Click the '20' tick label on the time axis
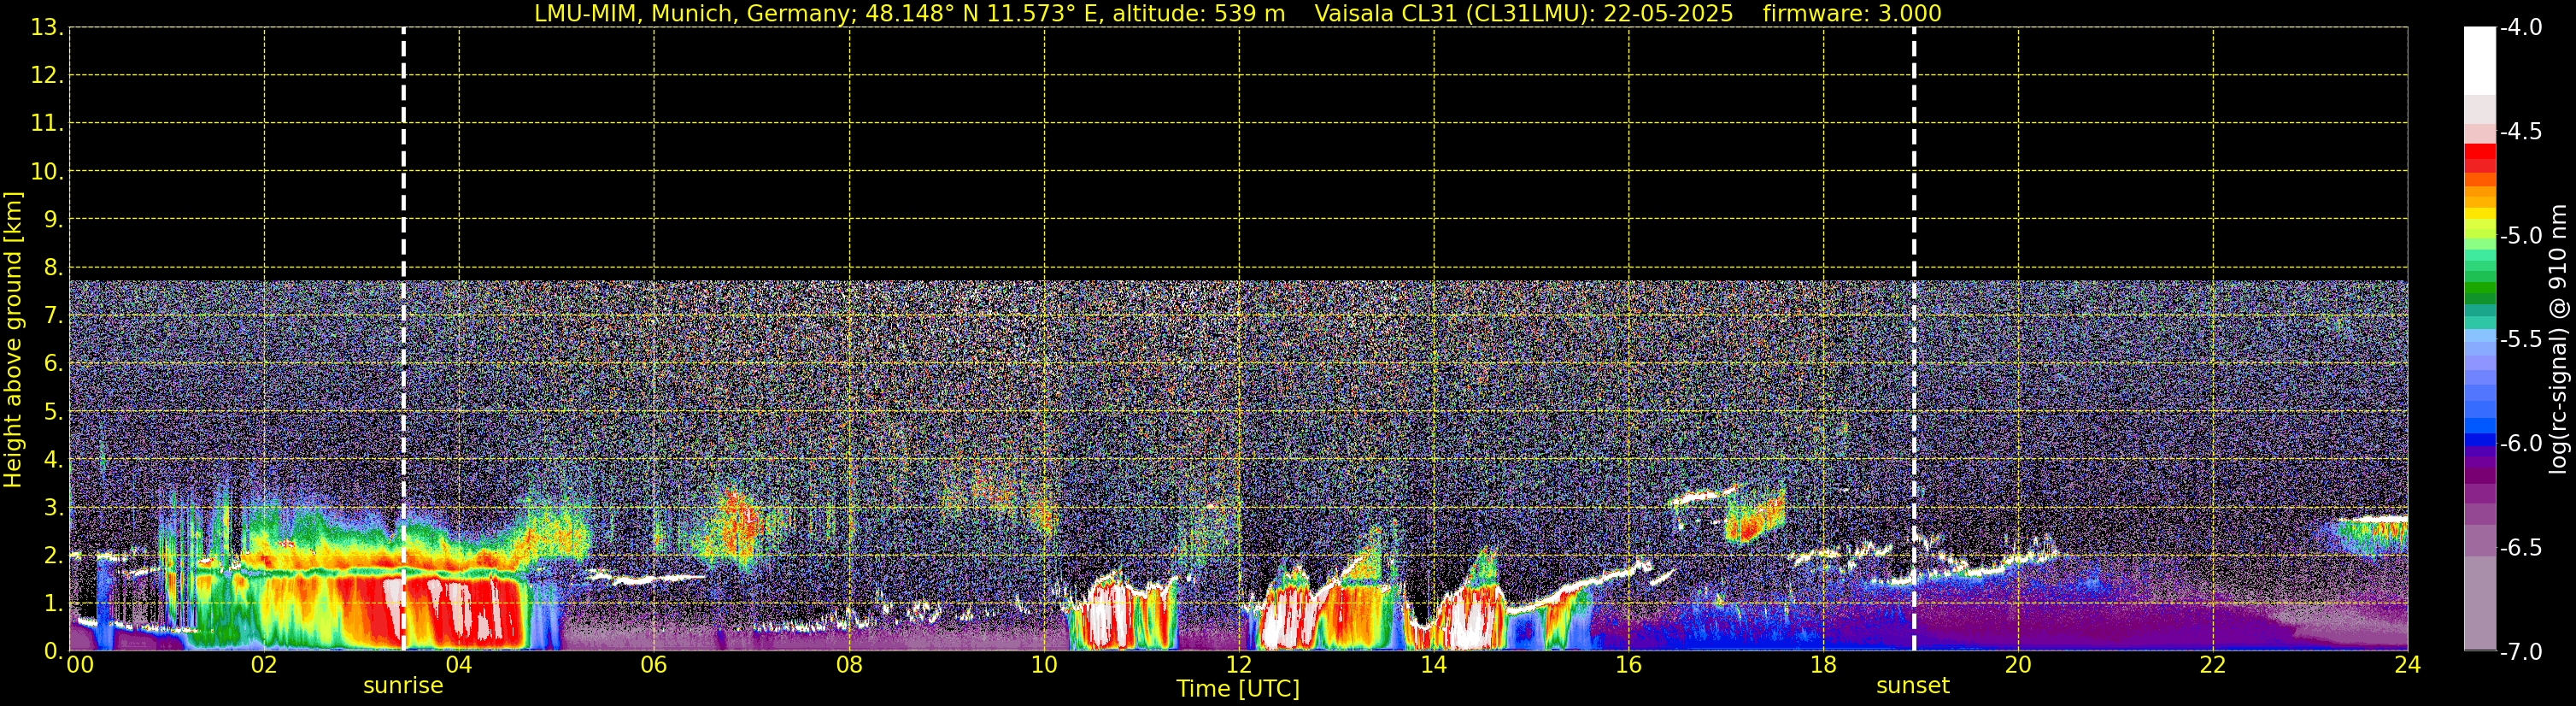The height and width of the screenshot is (706, 2576). click(2018, 665)
